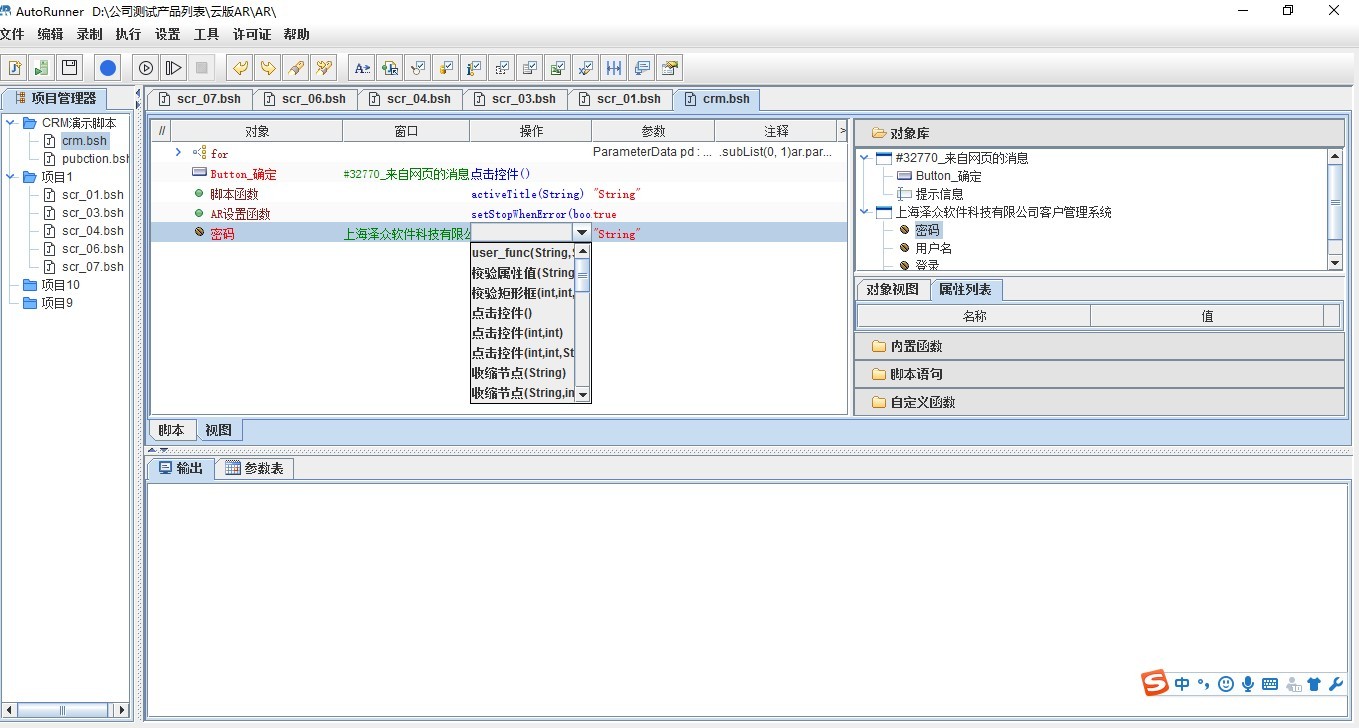The height and width of the screenshot is (728, 1359).
Task: Toggle the punctuation mode on the IME bar
Action: [1204, 685]
